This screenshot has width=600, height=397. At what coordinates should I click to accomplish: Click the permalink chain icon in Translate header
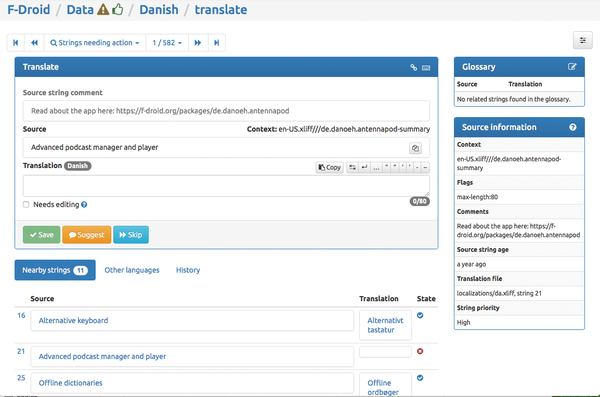[x=414, y=67]
